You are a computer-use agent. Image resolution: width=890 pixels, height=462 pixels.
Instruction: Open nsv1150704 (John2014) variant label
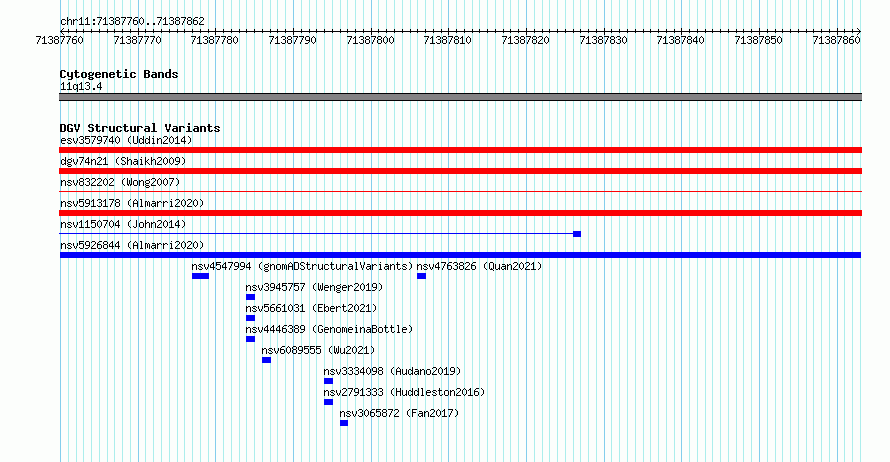click(123, 224)
